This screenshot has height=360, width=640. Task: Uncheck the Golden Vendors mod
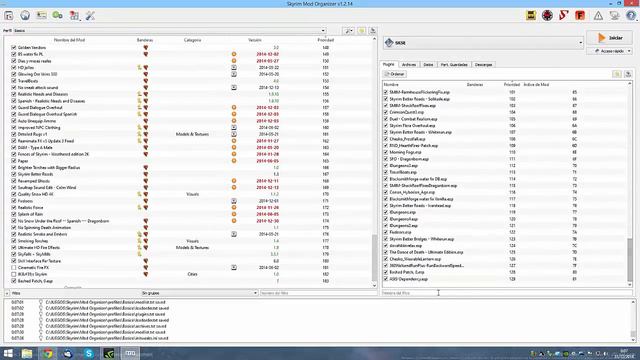(x=13, y=47)
